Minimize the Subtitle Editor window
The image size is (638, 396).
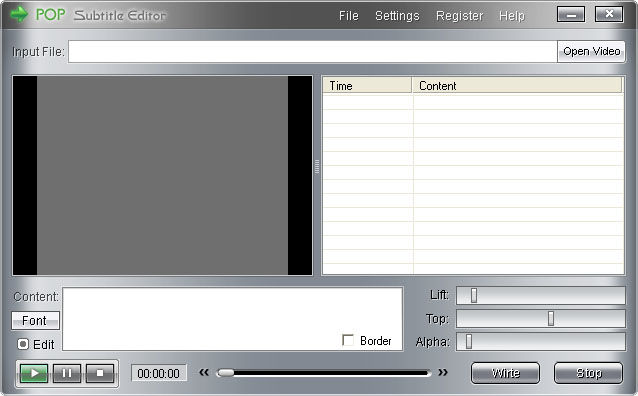pos(571,15)
